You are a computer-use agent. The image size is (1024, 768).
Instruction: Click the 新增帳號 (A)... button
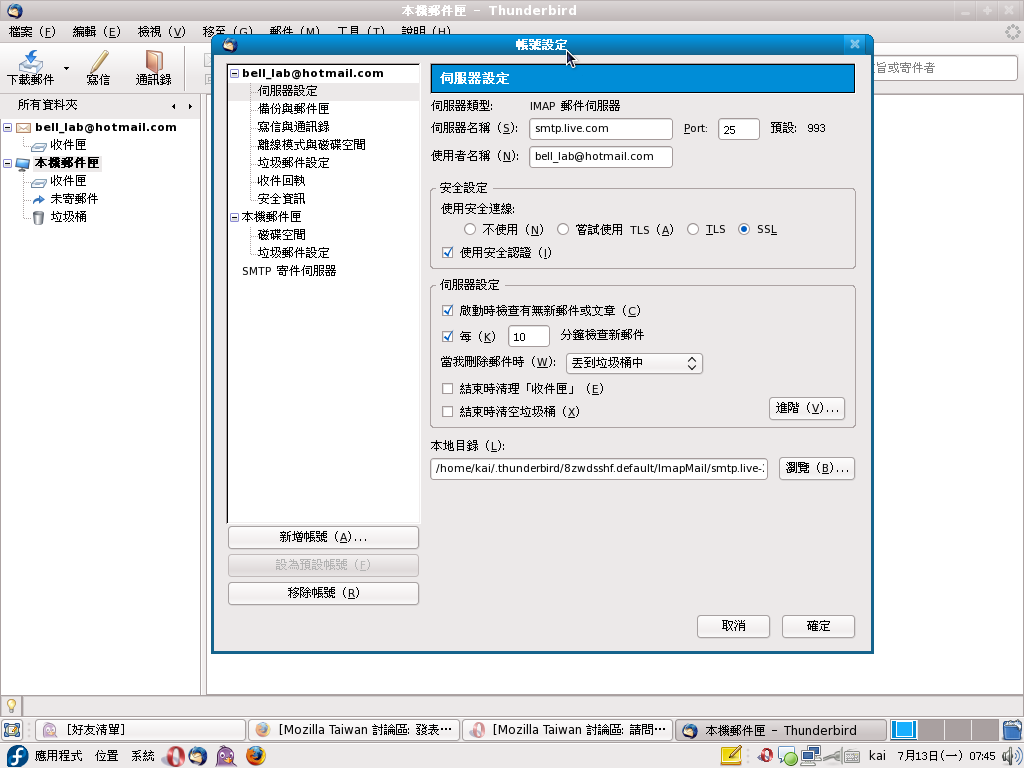(323, 537)
